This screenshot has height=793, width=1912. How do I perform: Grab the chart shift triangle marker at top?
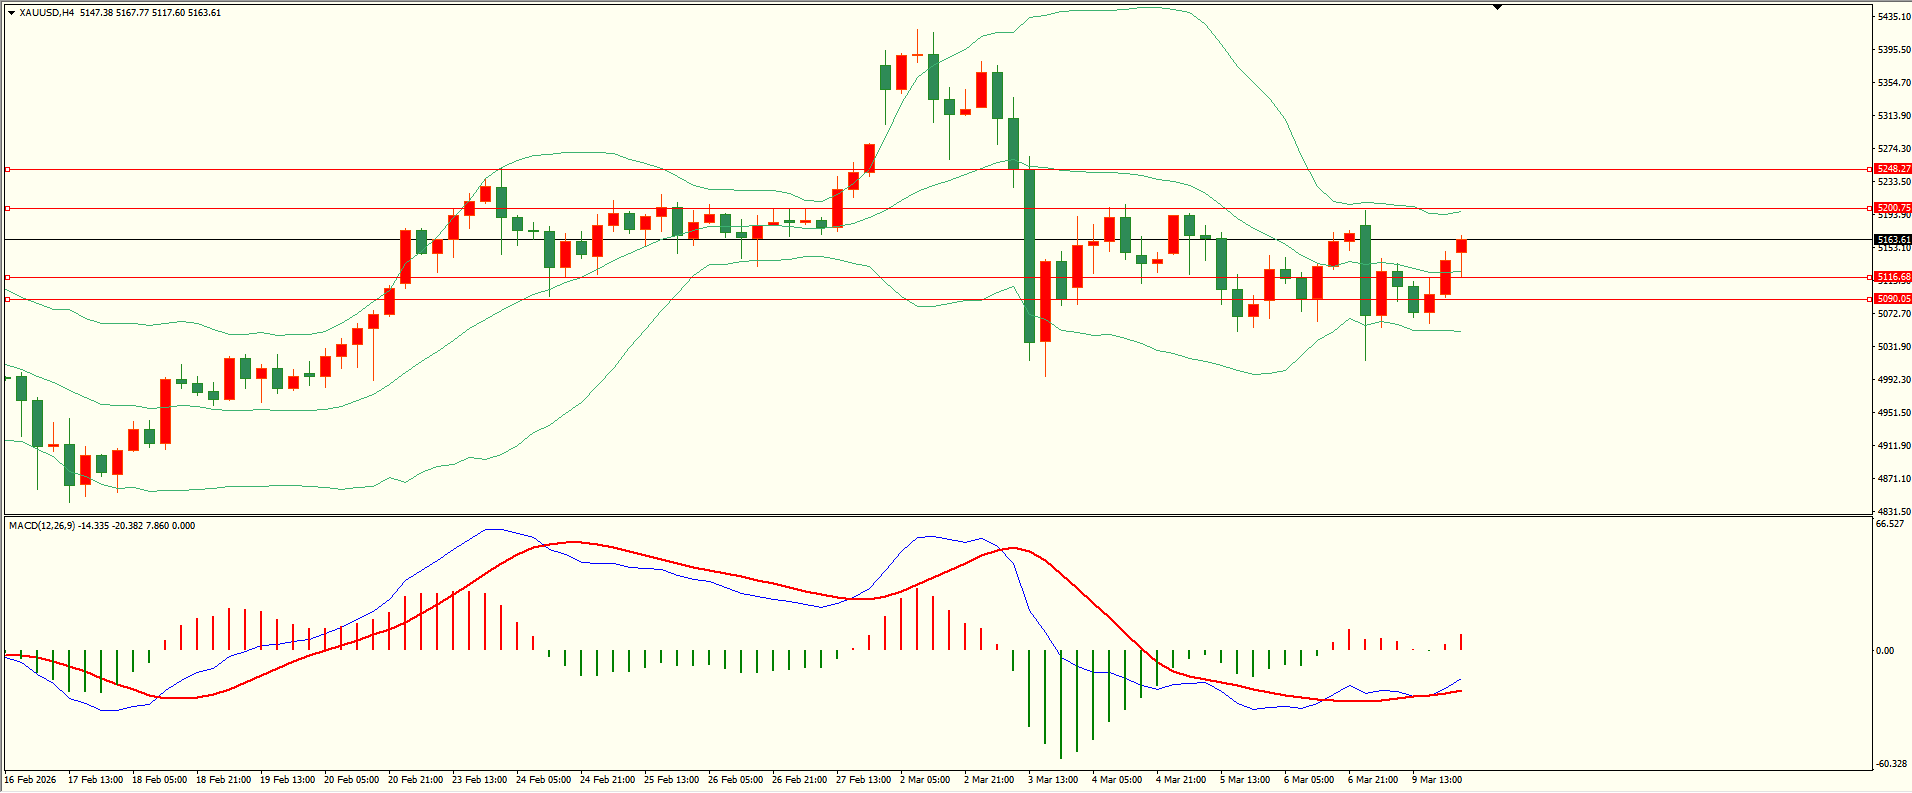click(1497, 8)
